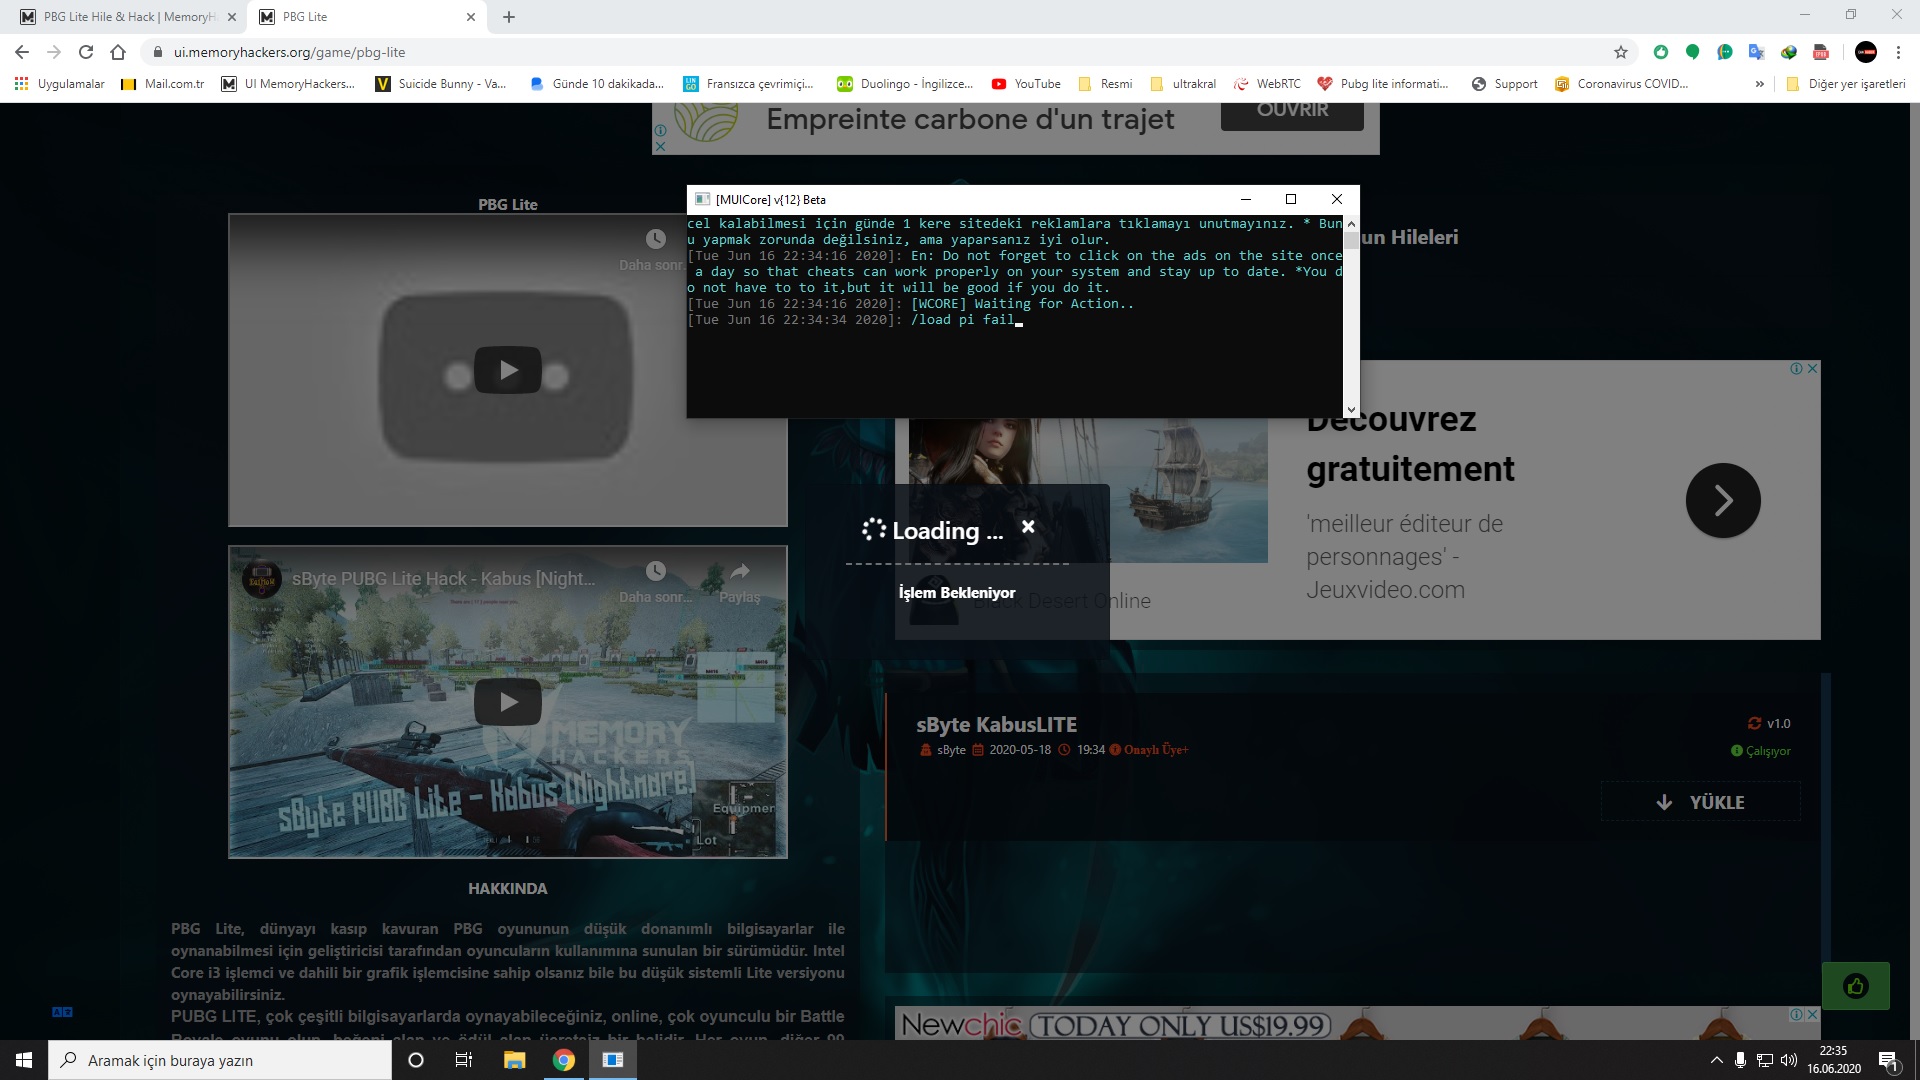Bookmark this page with the star icon
The image size is (1920, 1080).
1621,52
